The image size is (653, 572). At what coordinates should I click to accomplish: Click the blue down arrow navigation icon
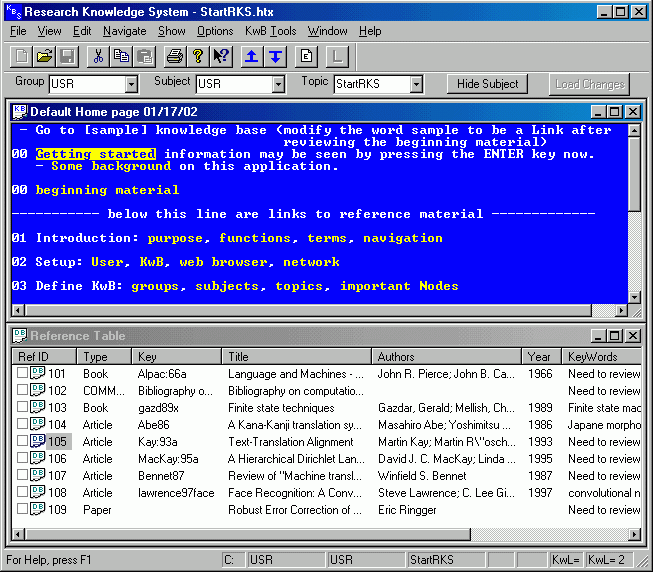point(275,56)
